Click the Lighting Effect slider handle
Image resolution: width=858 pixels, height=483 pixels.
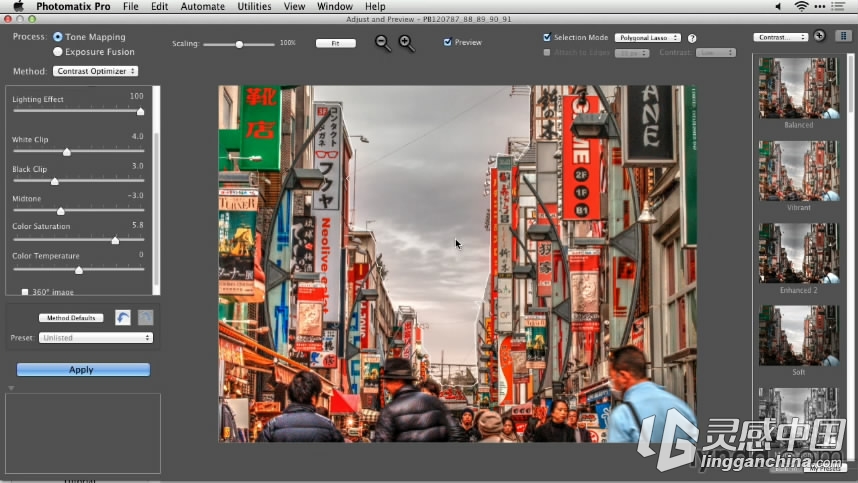pos(141,112)
